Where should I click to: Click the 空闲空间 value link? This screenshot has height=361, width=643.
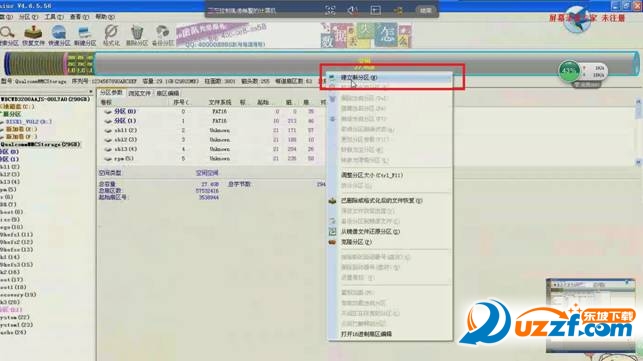[x=207, y=173]
